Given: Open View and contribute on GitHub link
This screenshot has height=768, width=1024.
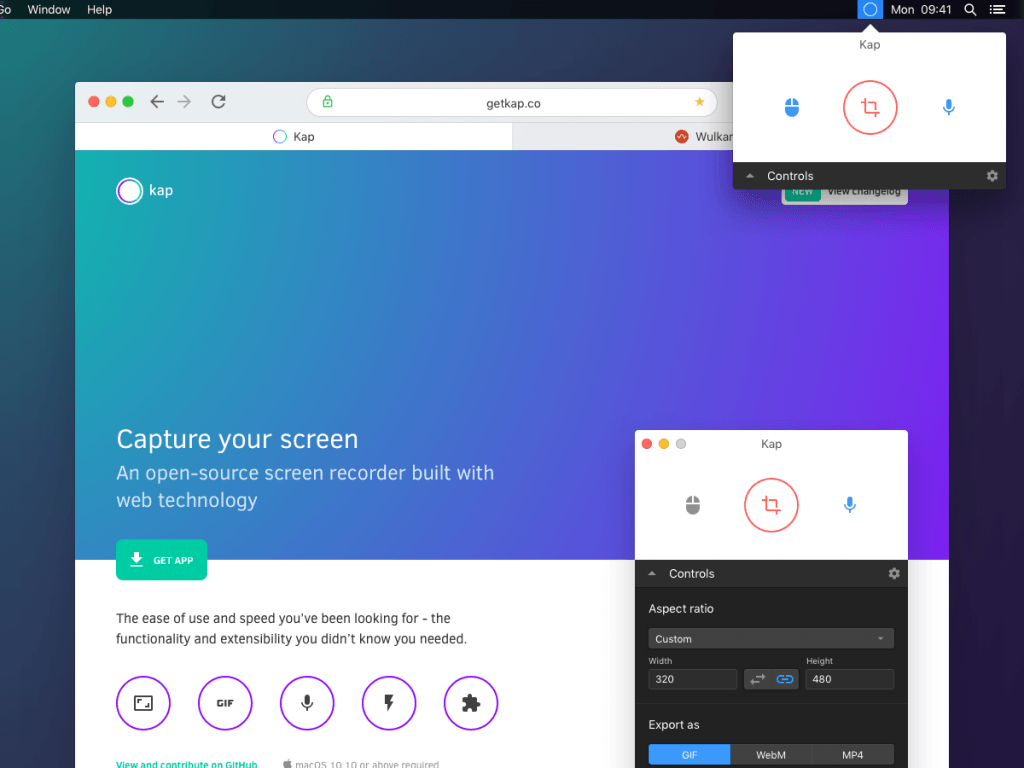Looking at the screenshot, I should (187, 764).
